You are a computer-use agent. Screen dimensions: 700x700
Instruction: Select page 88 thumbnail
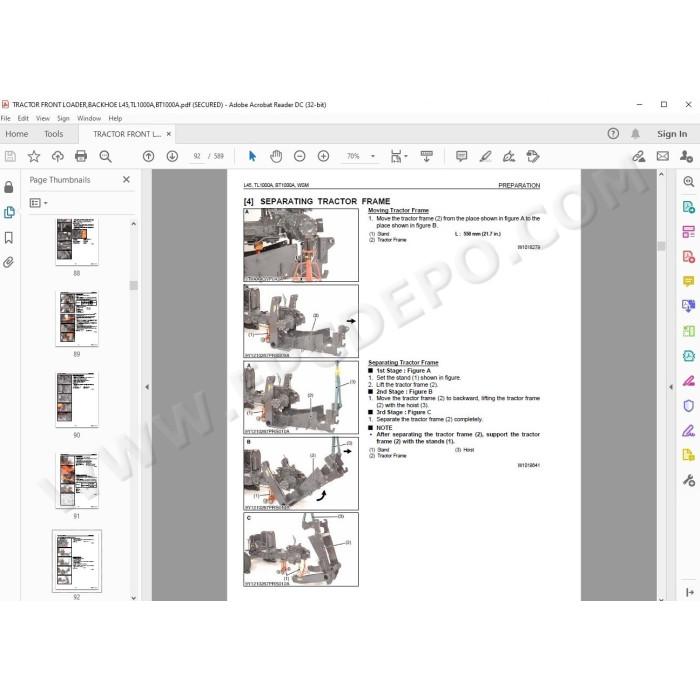coord(77,242)
